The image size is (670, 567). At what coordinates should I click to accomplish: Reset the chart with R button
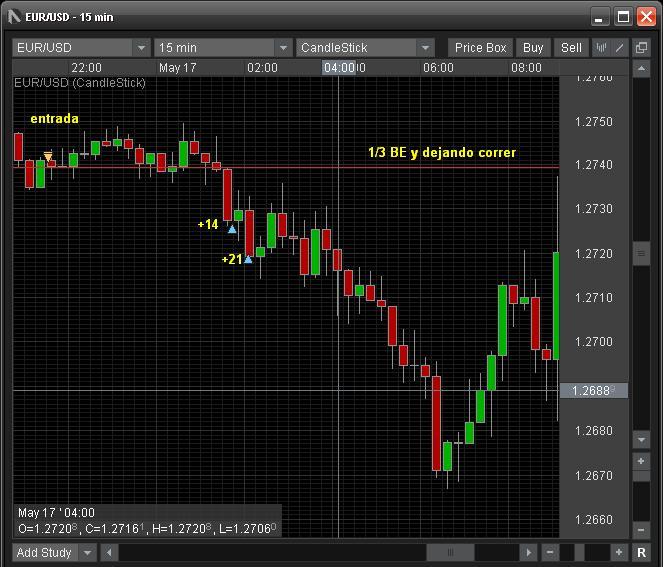point(641,552)
